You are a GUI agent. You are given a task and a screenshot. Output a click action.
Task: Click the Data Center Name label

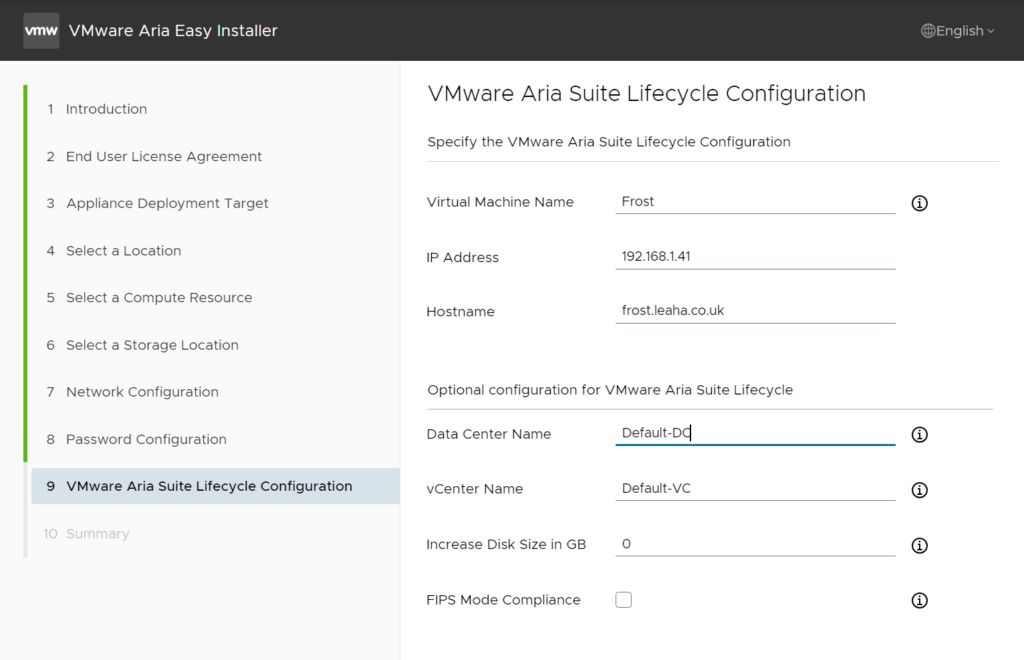coord(488,433)
